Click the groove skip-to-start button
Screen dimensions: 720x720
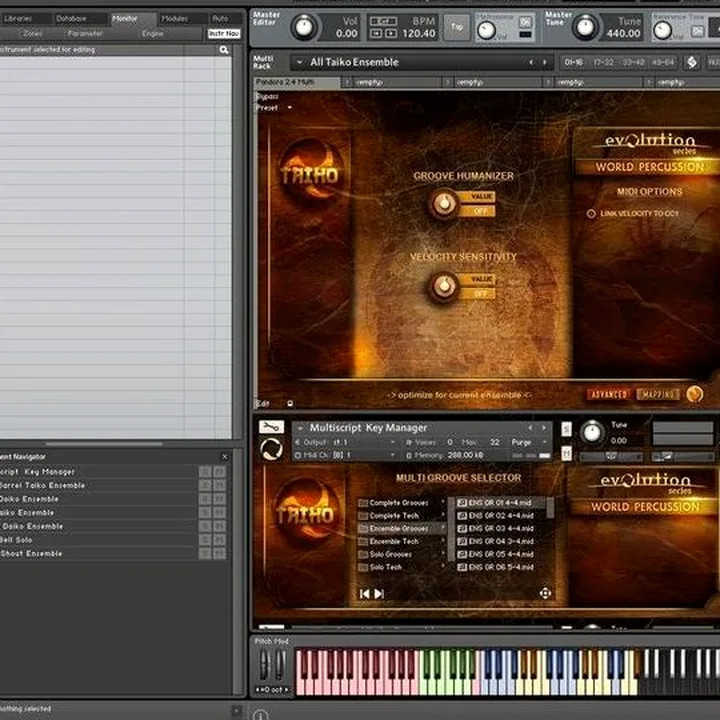coord(365,594)
